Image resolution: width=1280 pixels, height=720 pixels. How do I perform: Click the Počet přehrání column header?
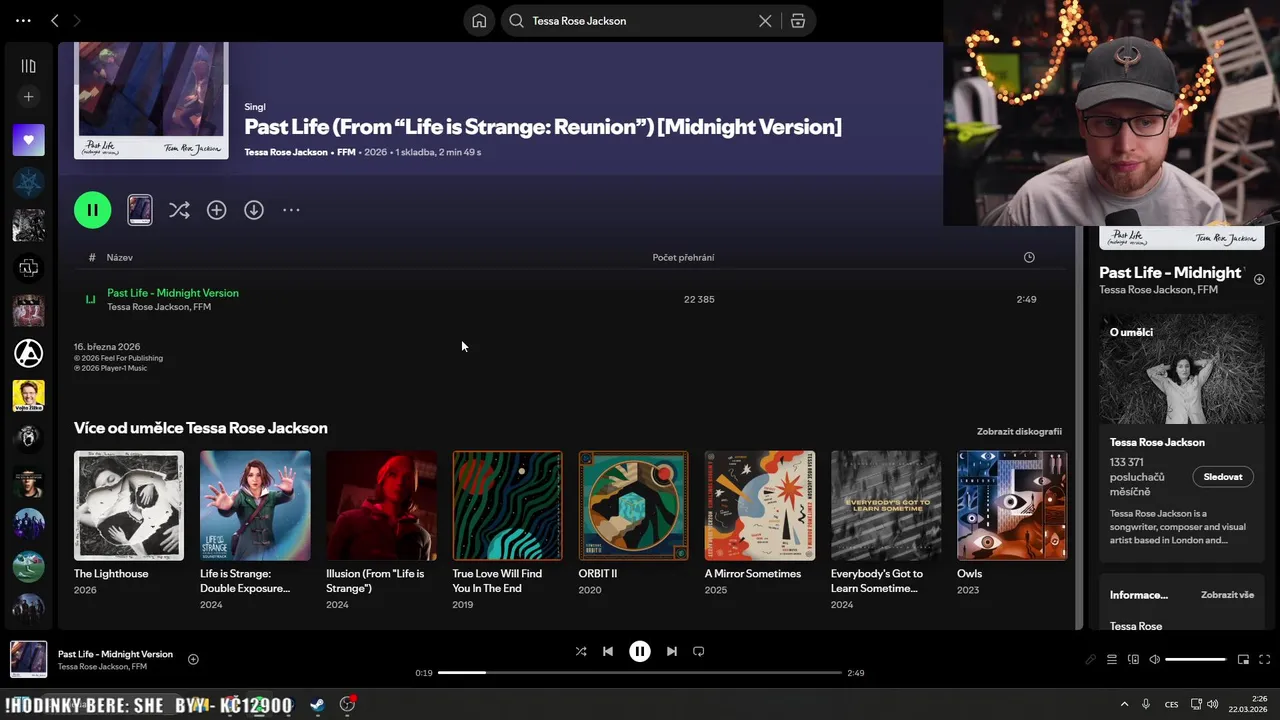tap(683, 257)
